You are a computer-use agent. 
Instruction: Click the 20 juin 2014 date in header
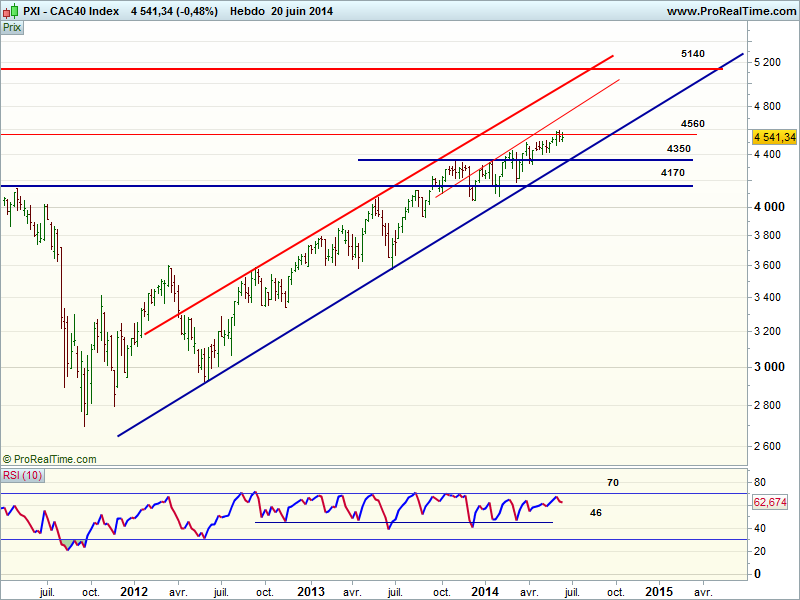click(x=302, y=11)
